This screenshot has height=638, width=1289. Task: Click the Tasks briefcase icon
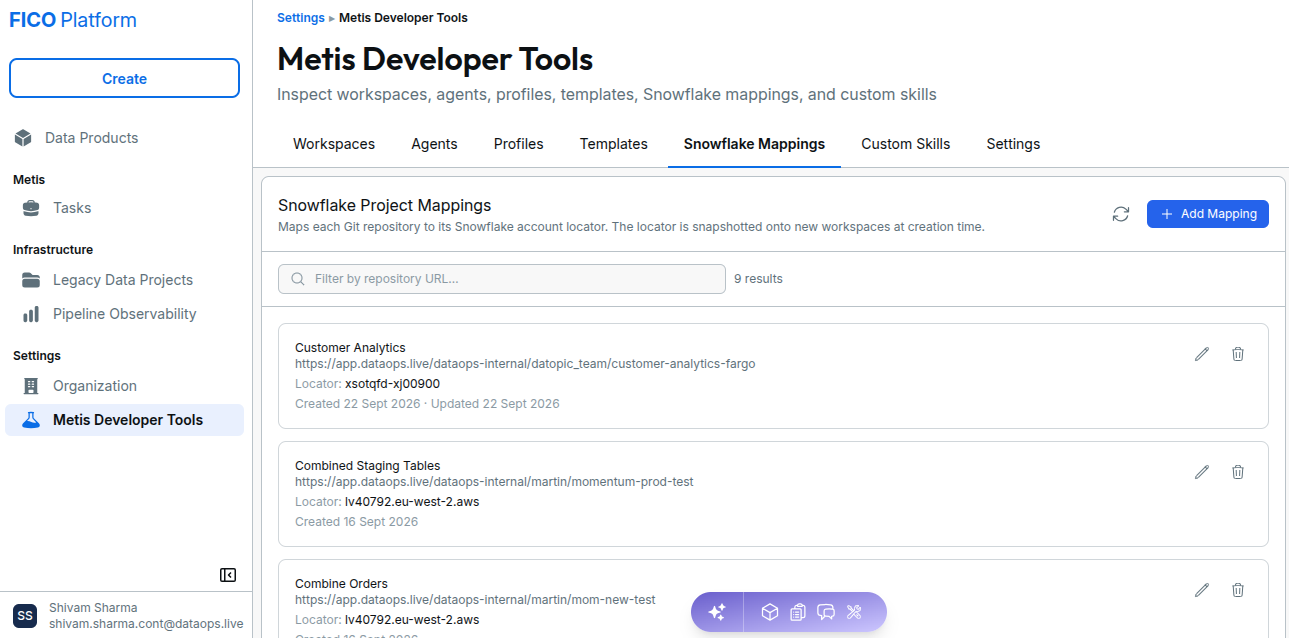(32, 208)
